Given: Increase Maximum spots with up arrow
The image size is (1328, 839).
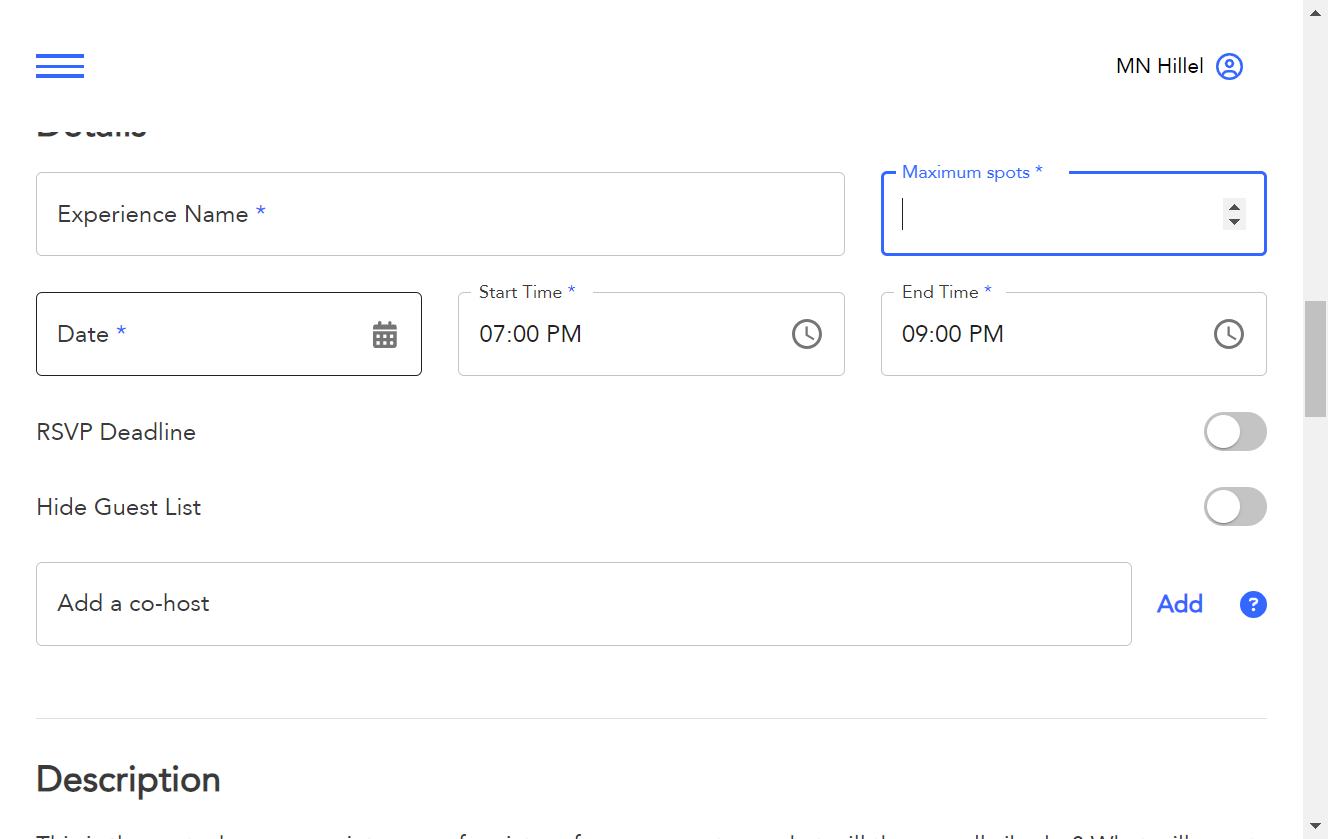Looking at the screenshot, I should pyautogui.click(x=1234, y=207).
